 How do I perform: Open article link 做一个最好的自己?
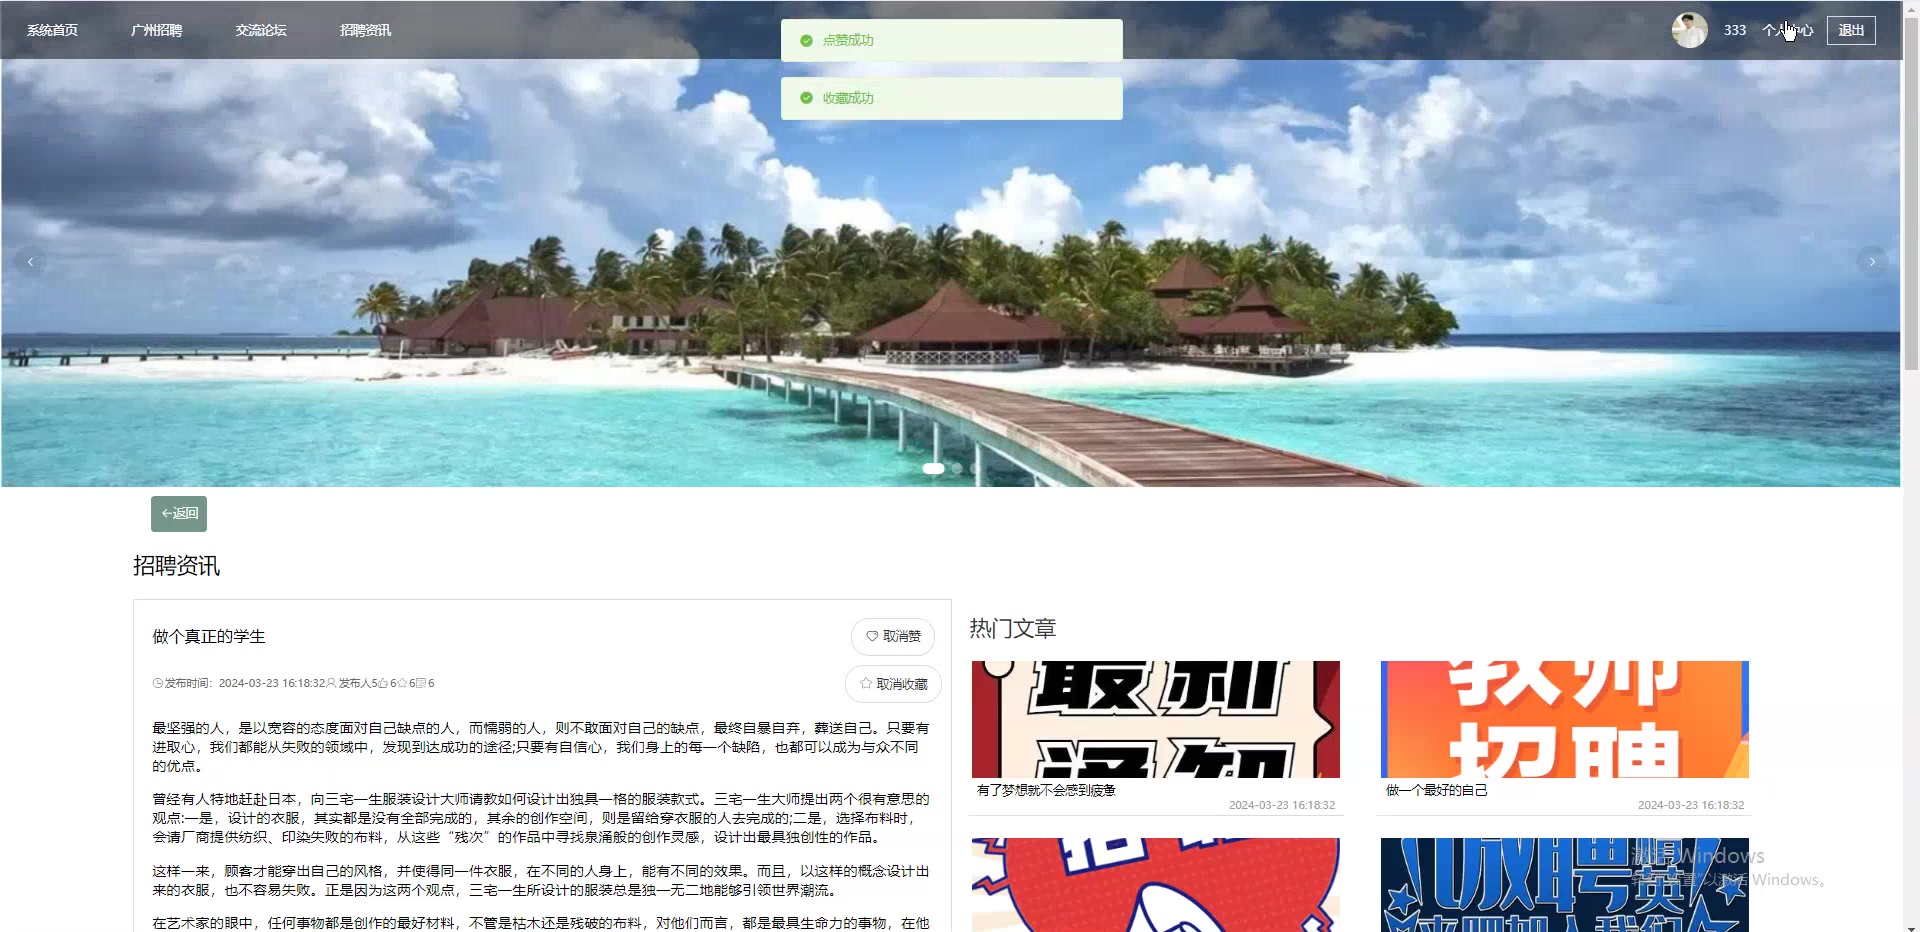coord(1437,790)
